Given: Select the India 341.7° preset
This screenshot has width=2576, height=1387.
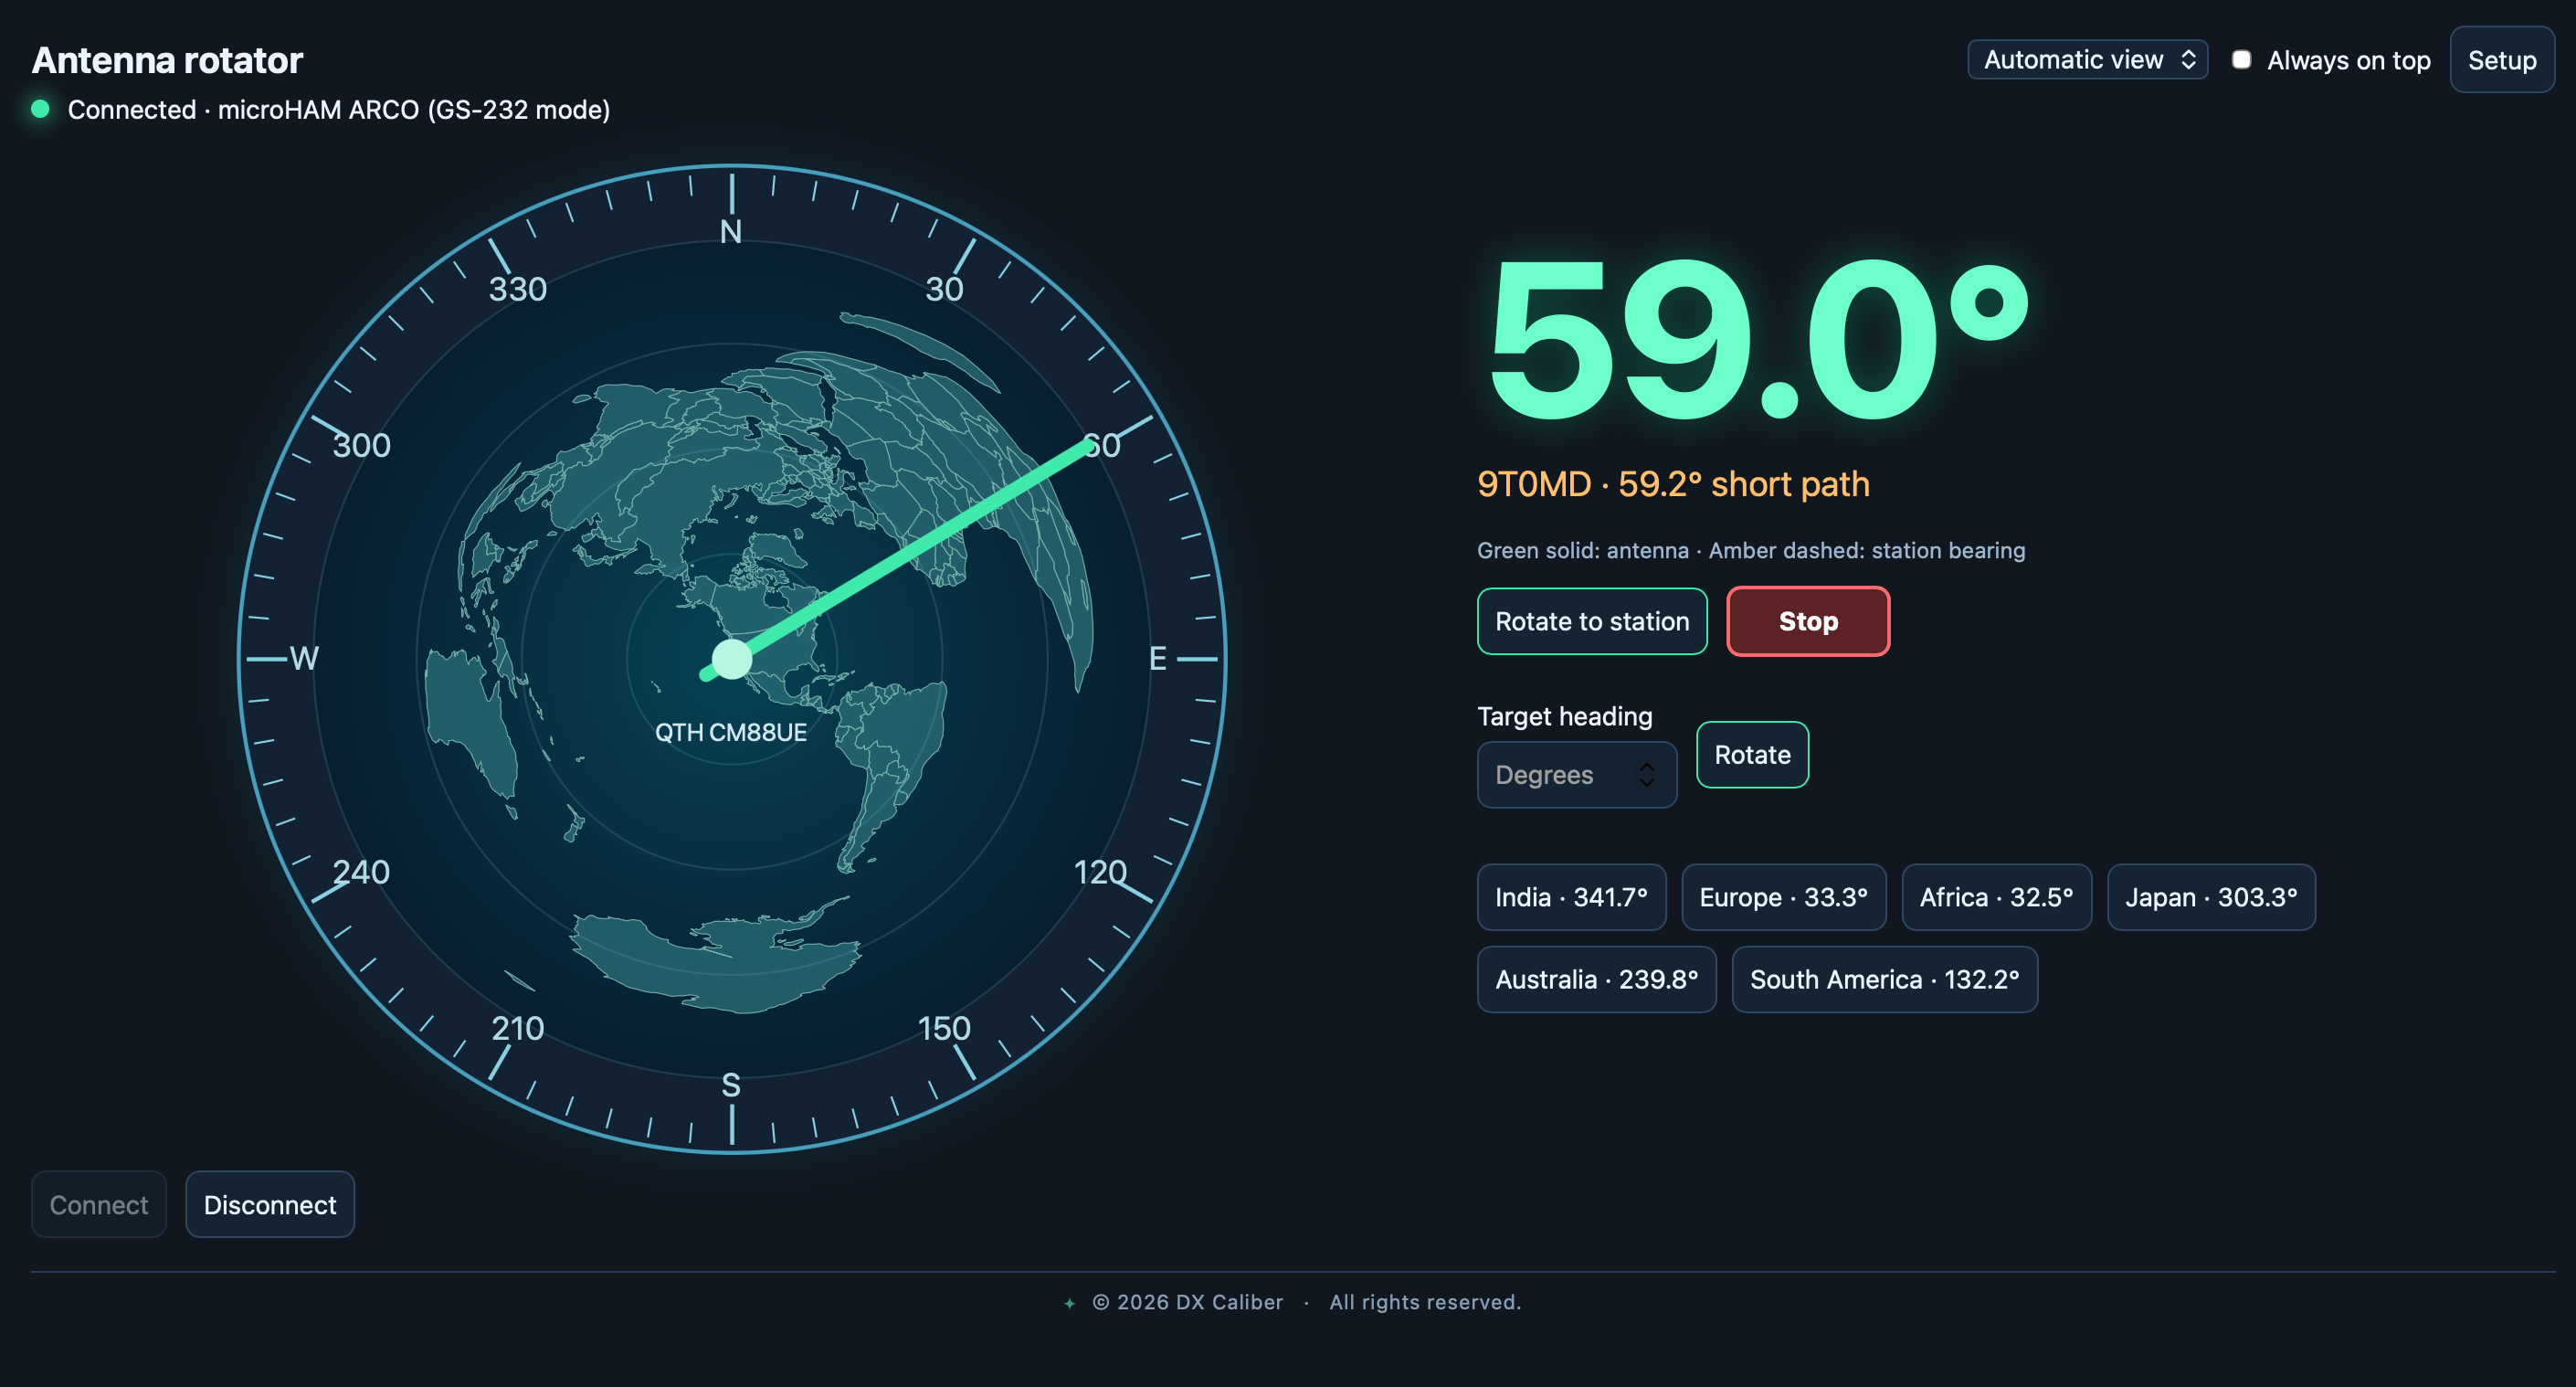Looking at the screenshot, I should (x=1571, y=897).
